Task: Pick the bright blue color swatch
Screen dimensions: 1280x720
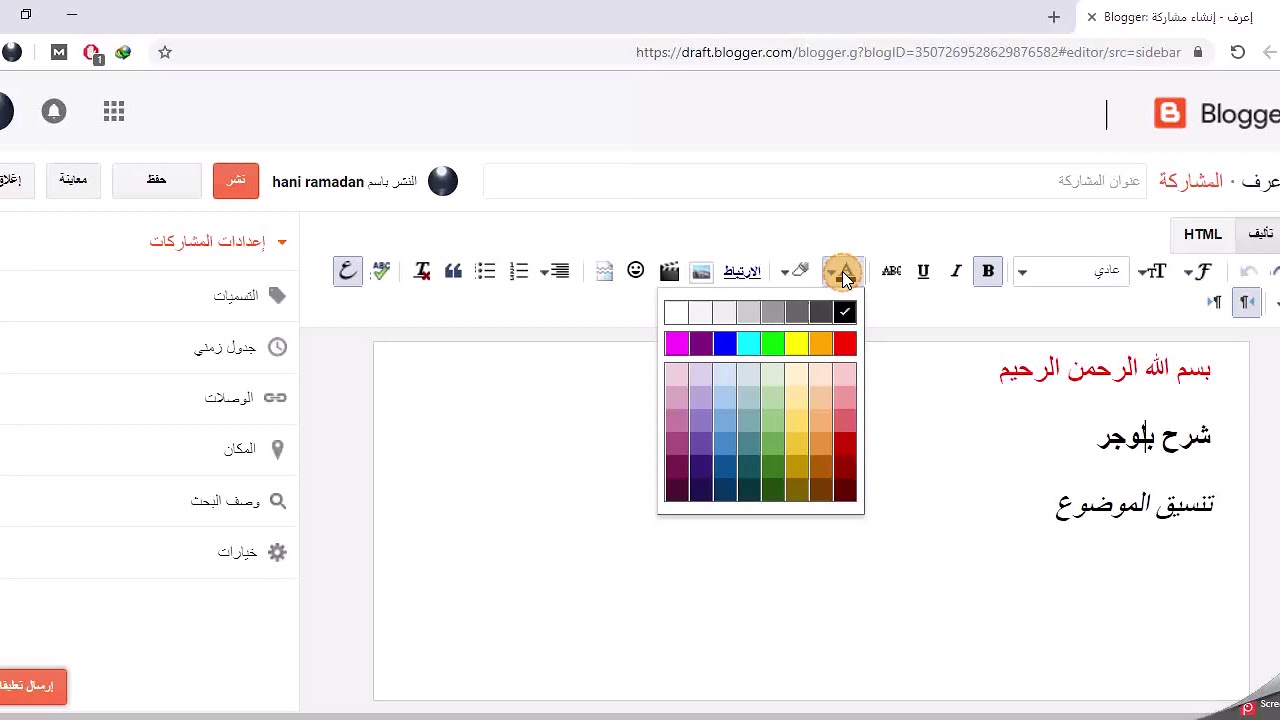Action: coord(724,345)
